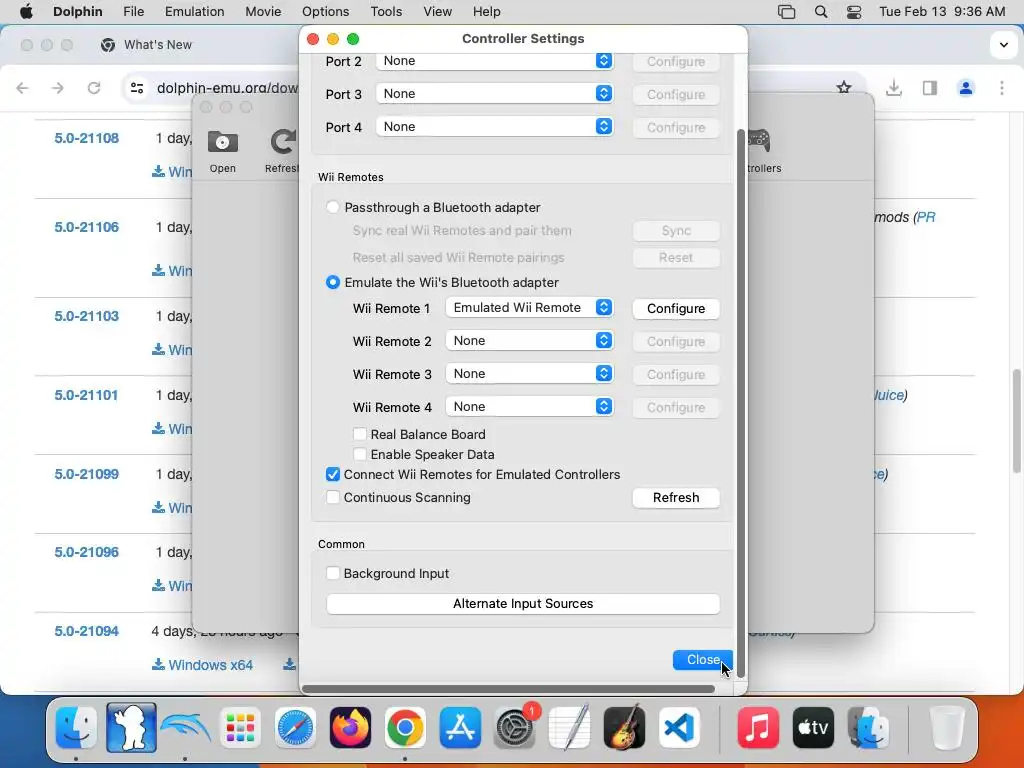Image resolution: width=1024 pixels, height=768 pixels.
Task: Open System Settings from the dock
Action: click(x=515, y=728)
